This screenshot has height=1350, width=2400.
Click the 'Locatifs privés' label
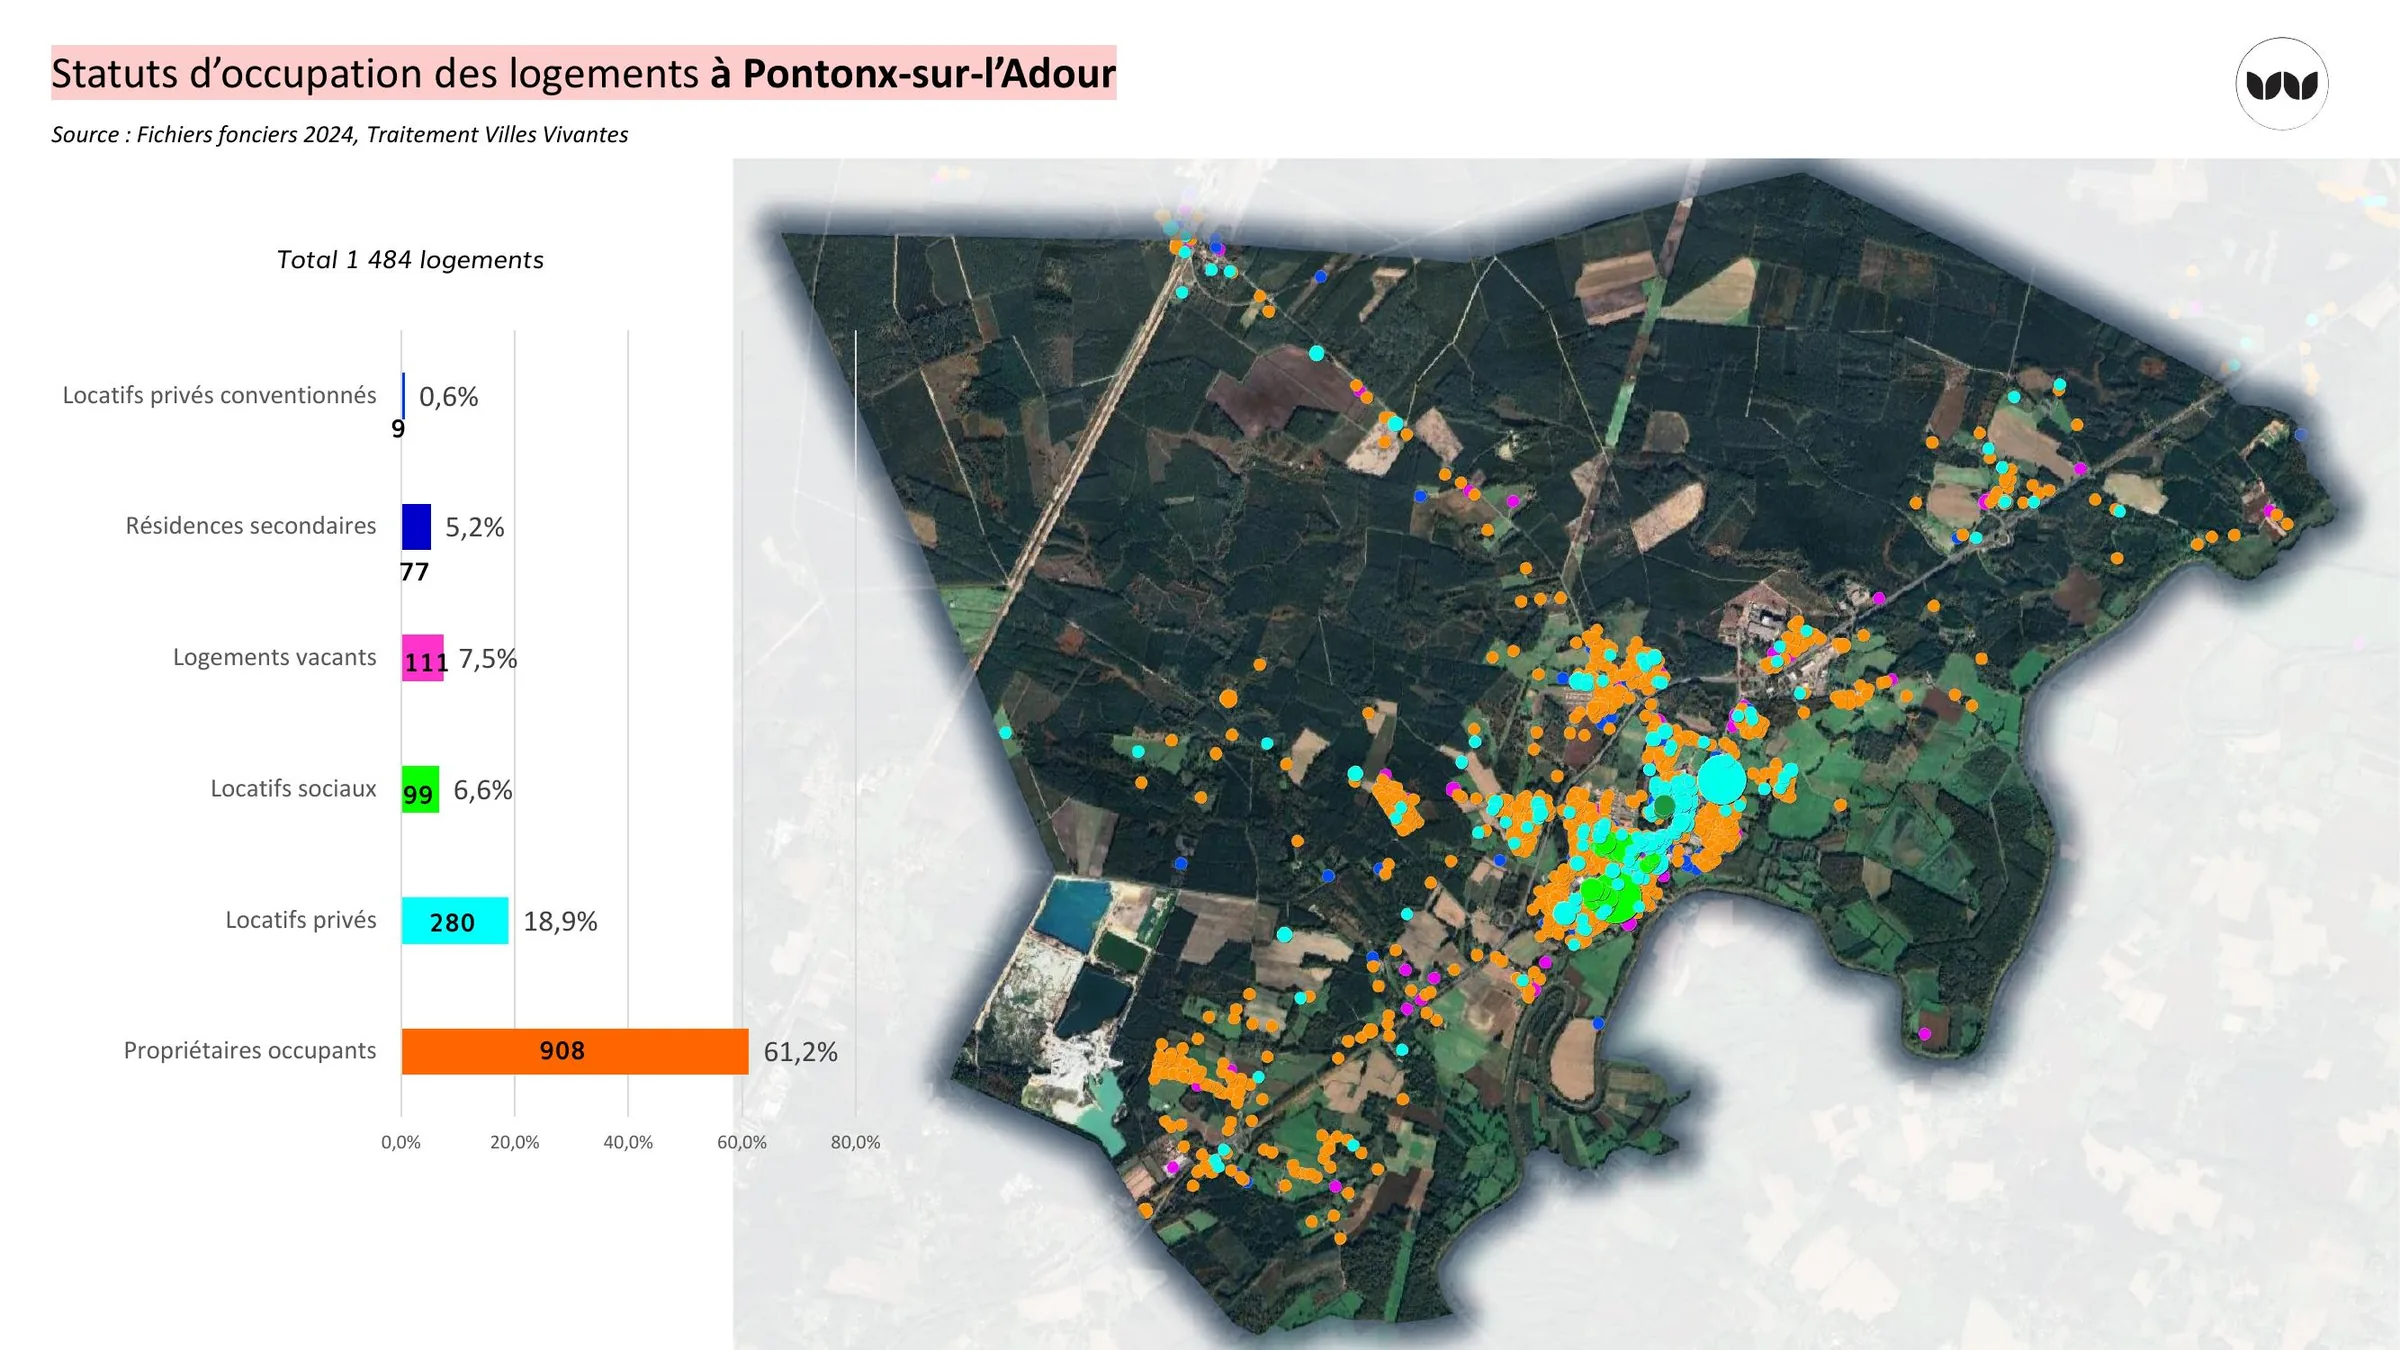[301, 920]
